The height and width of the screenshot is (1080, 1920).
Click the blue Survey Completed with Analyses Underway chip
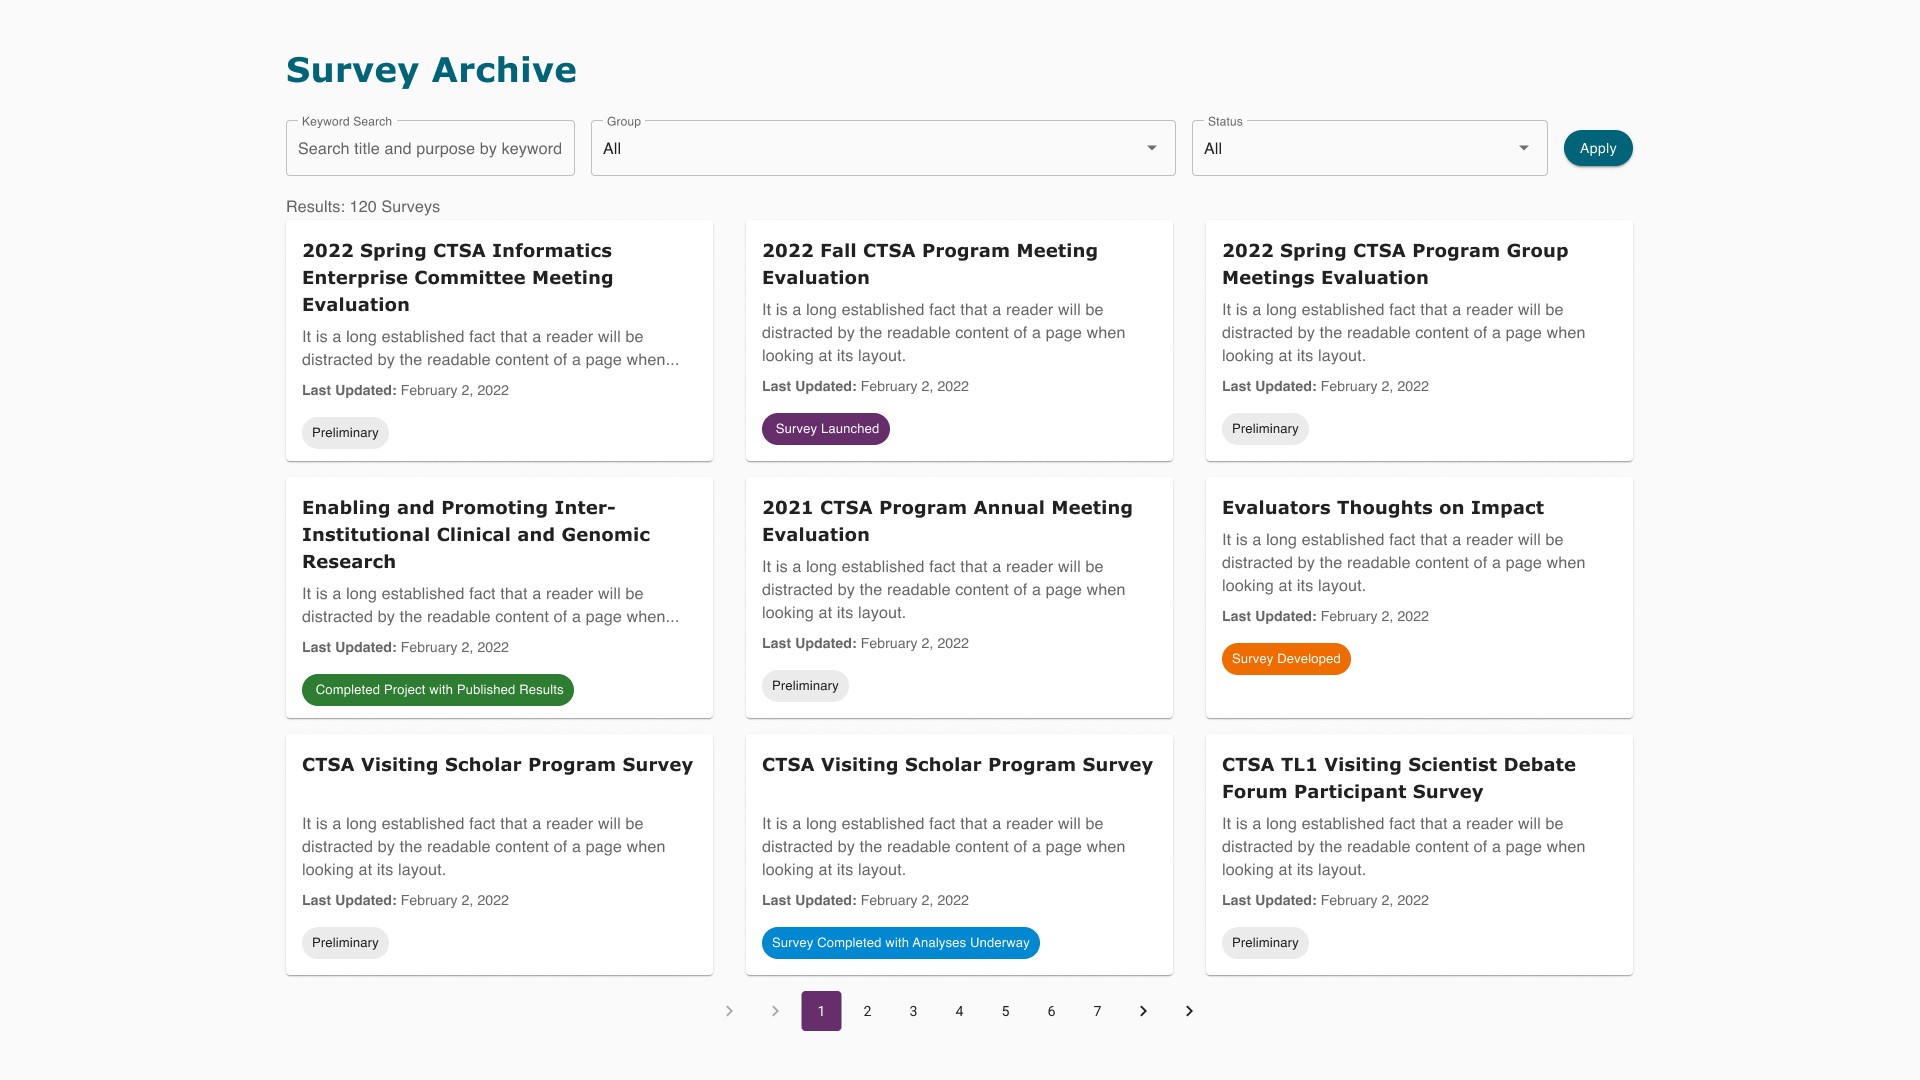(900, 943)
